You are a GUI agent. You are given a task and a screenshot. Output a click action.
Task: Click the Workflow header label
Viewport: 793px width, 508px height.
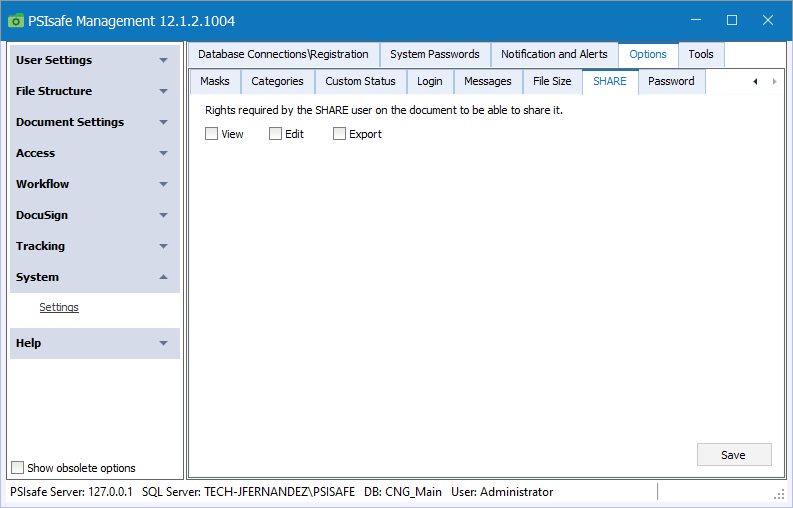point(42,184)
